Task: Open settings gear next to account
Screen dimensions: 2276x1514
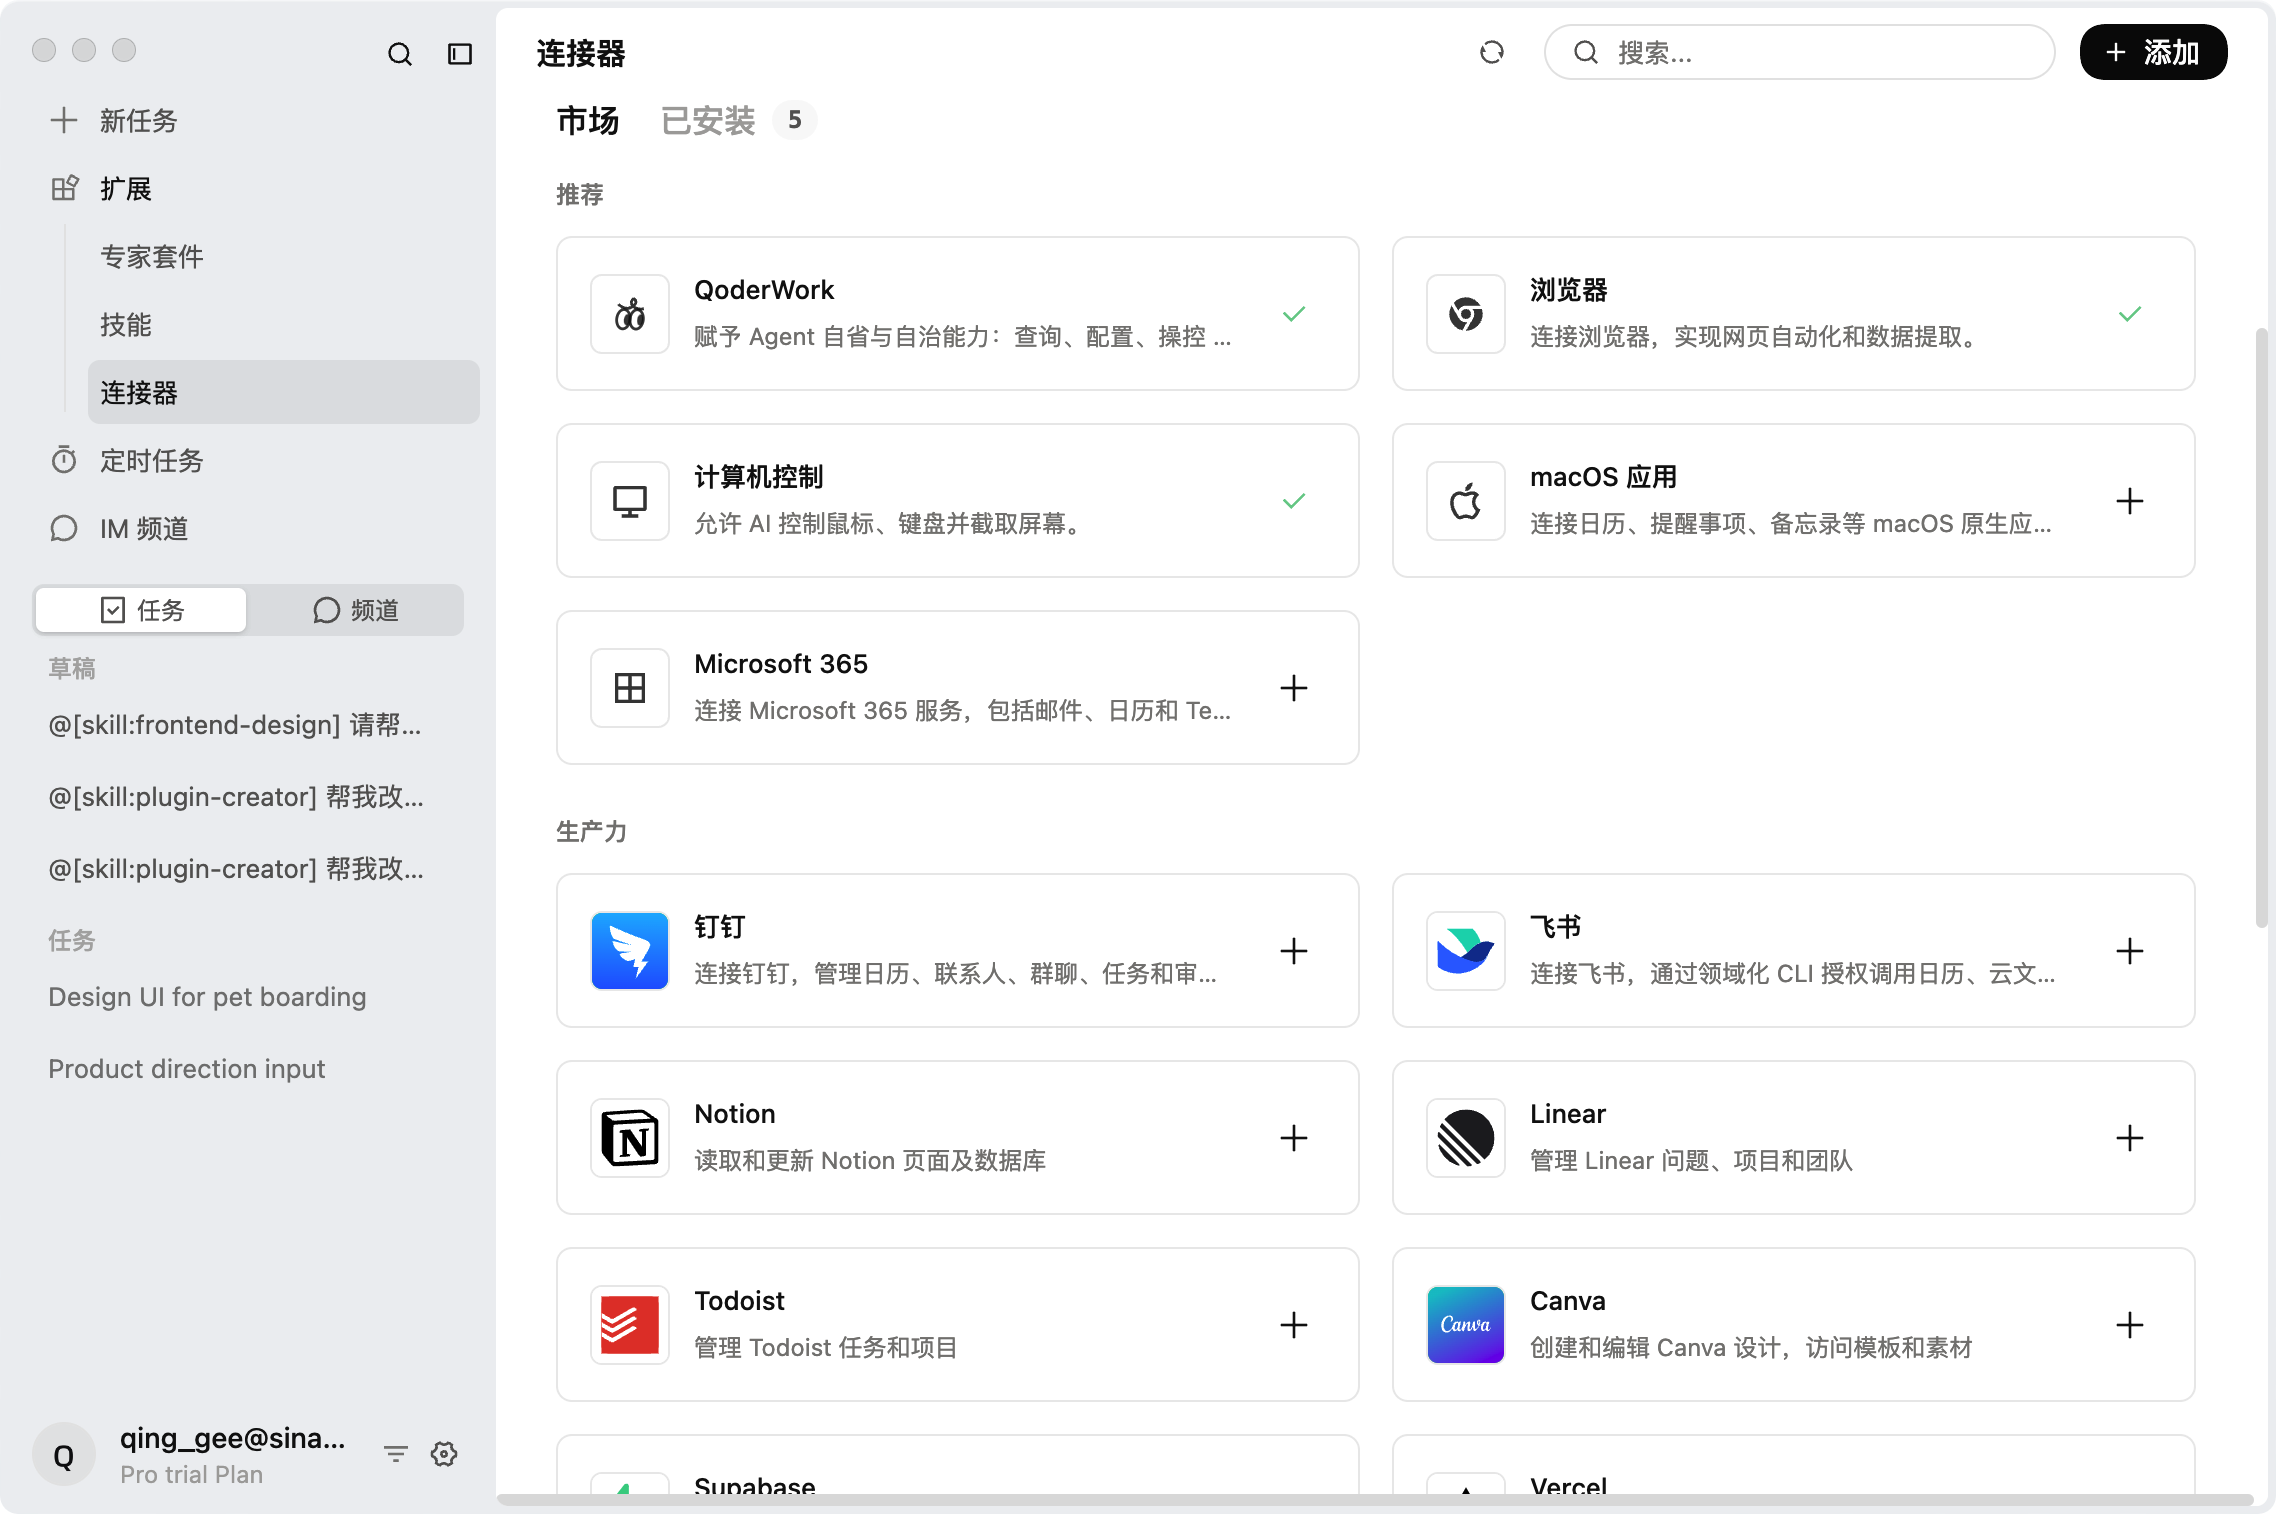Action: click(444, 1454)
